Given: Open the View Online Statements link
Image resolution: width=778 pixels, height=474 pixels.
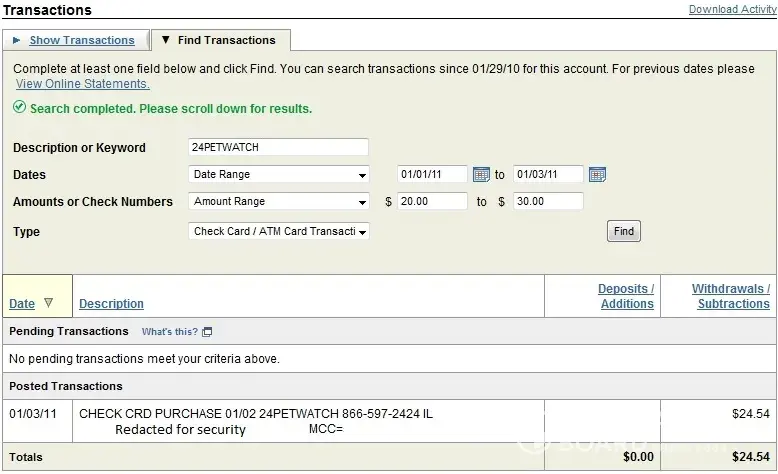Looking at the screenshot, I should 82,84.
